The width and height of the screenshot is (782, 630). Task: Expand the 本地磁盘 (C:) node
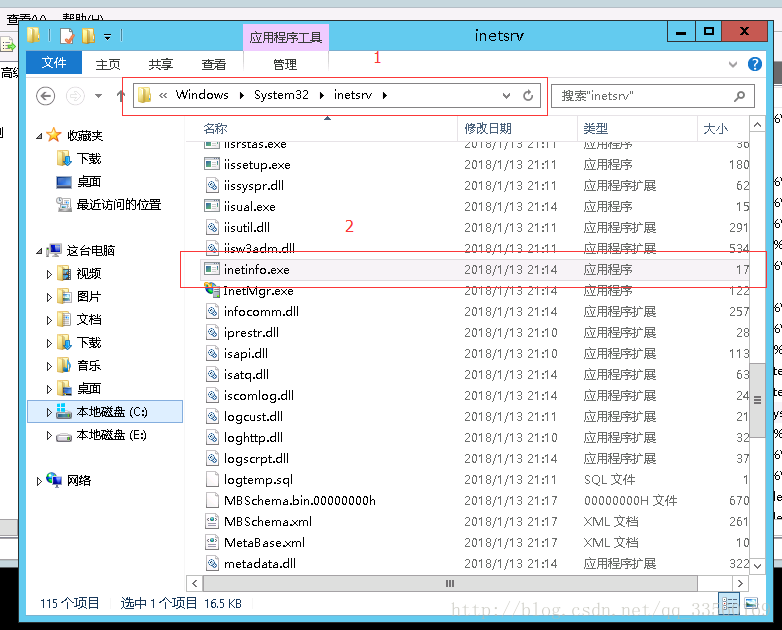coord(49,412)
